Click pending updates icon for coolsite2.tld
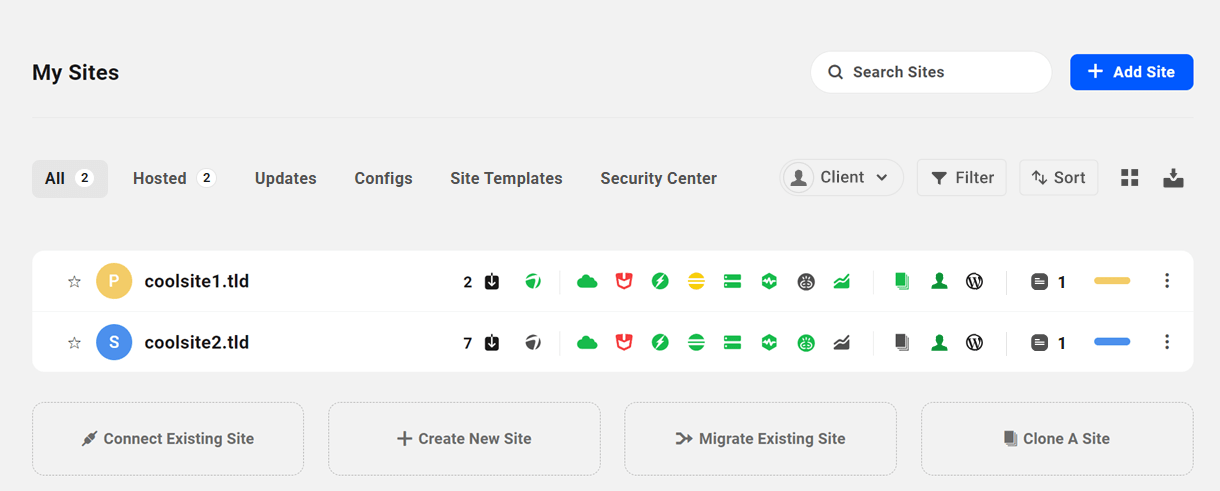 coord(492,343)
